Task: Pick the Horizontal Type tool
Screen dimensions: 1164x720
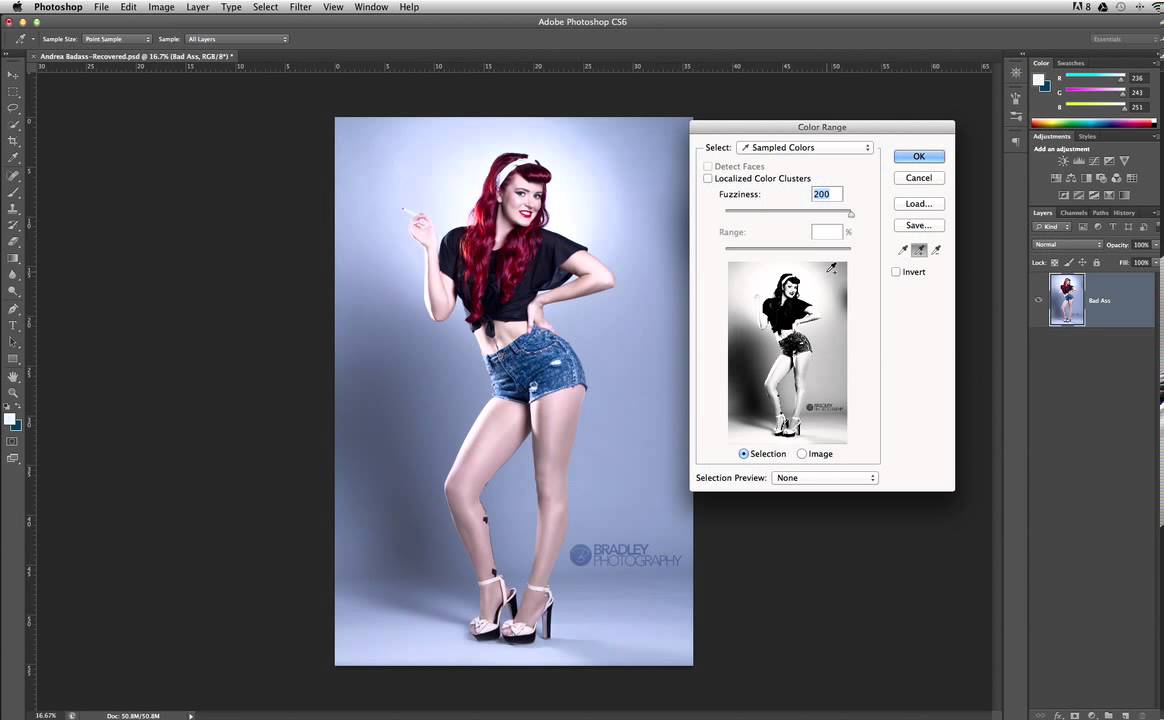Action: 13,326
